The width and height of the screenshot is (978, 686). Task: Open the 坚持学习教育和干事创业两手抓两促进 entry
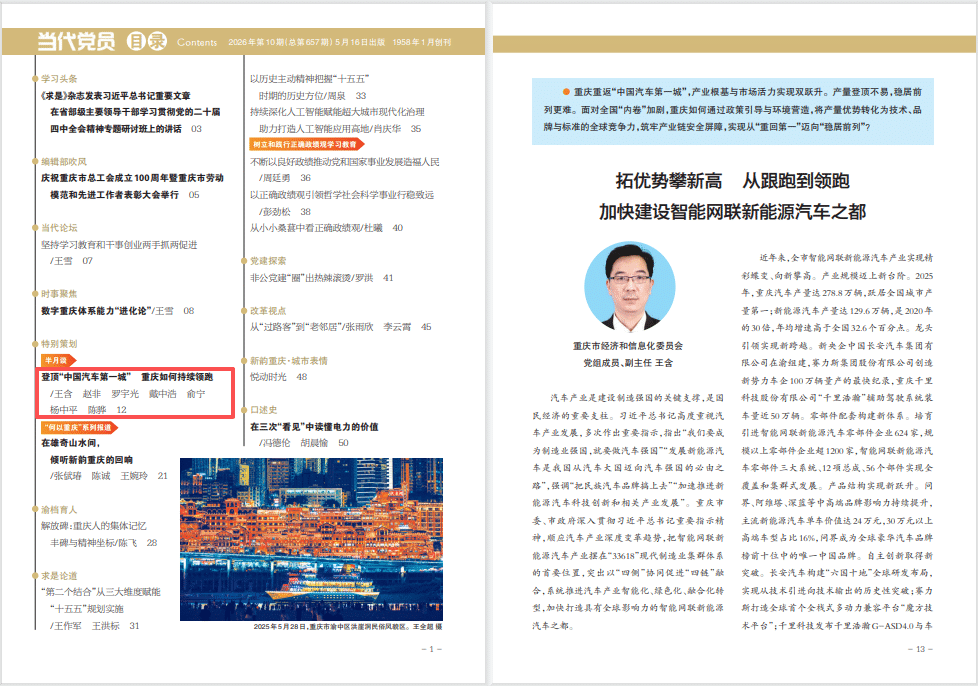[119, 244]
